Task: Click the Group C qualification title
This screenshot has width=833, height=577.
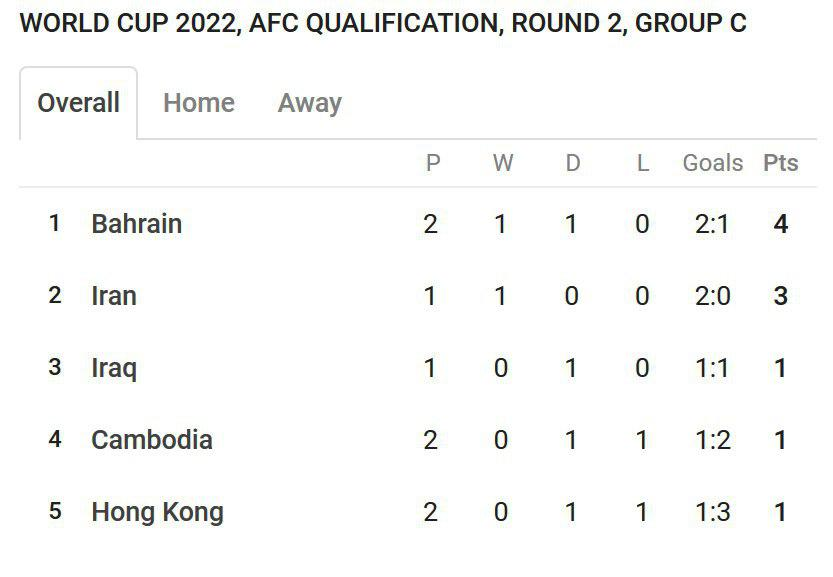Action: [x=383, y=23]
